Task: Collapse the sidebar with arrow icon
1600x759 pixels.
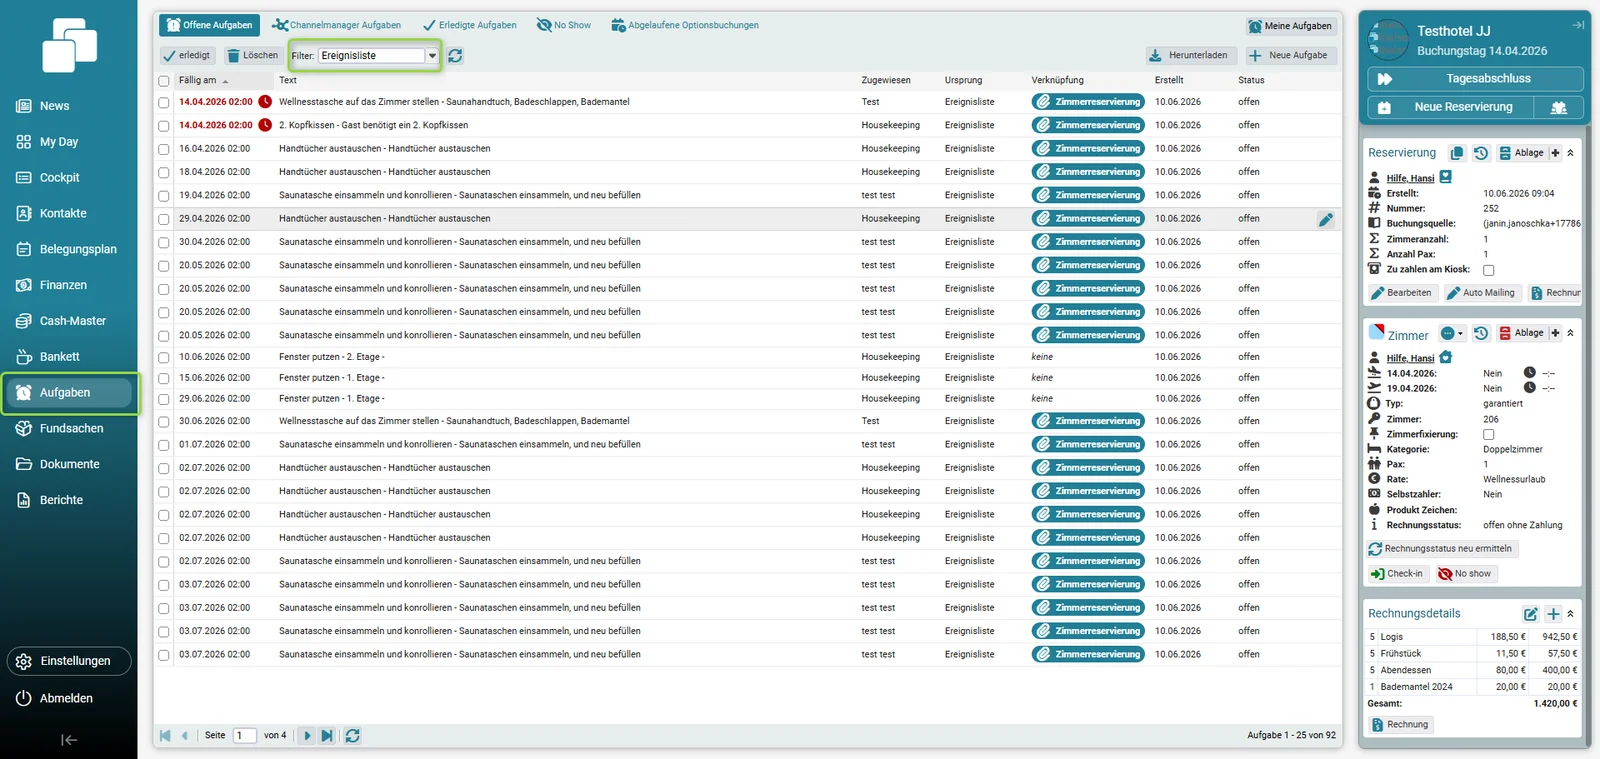Action: point(68,740)
